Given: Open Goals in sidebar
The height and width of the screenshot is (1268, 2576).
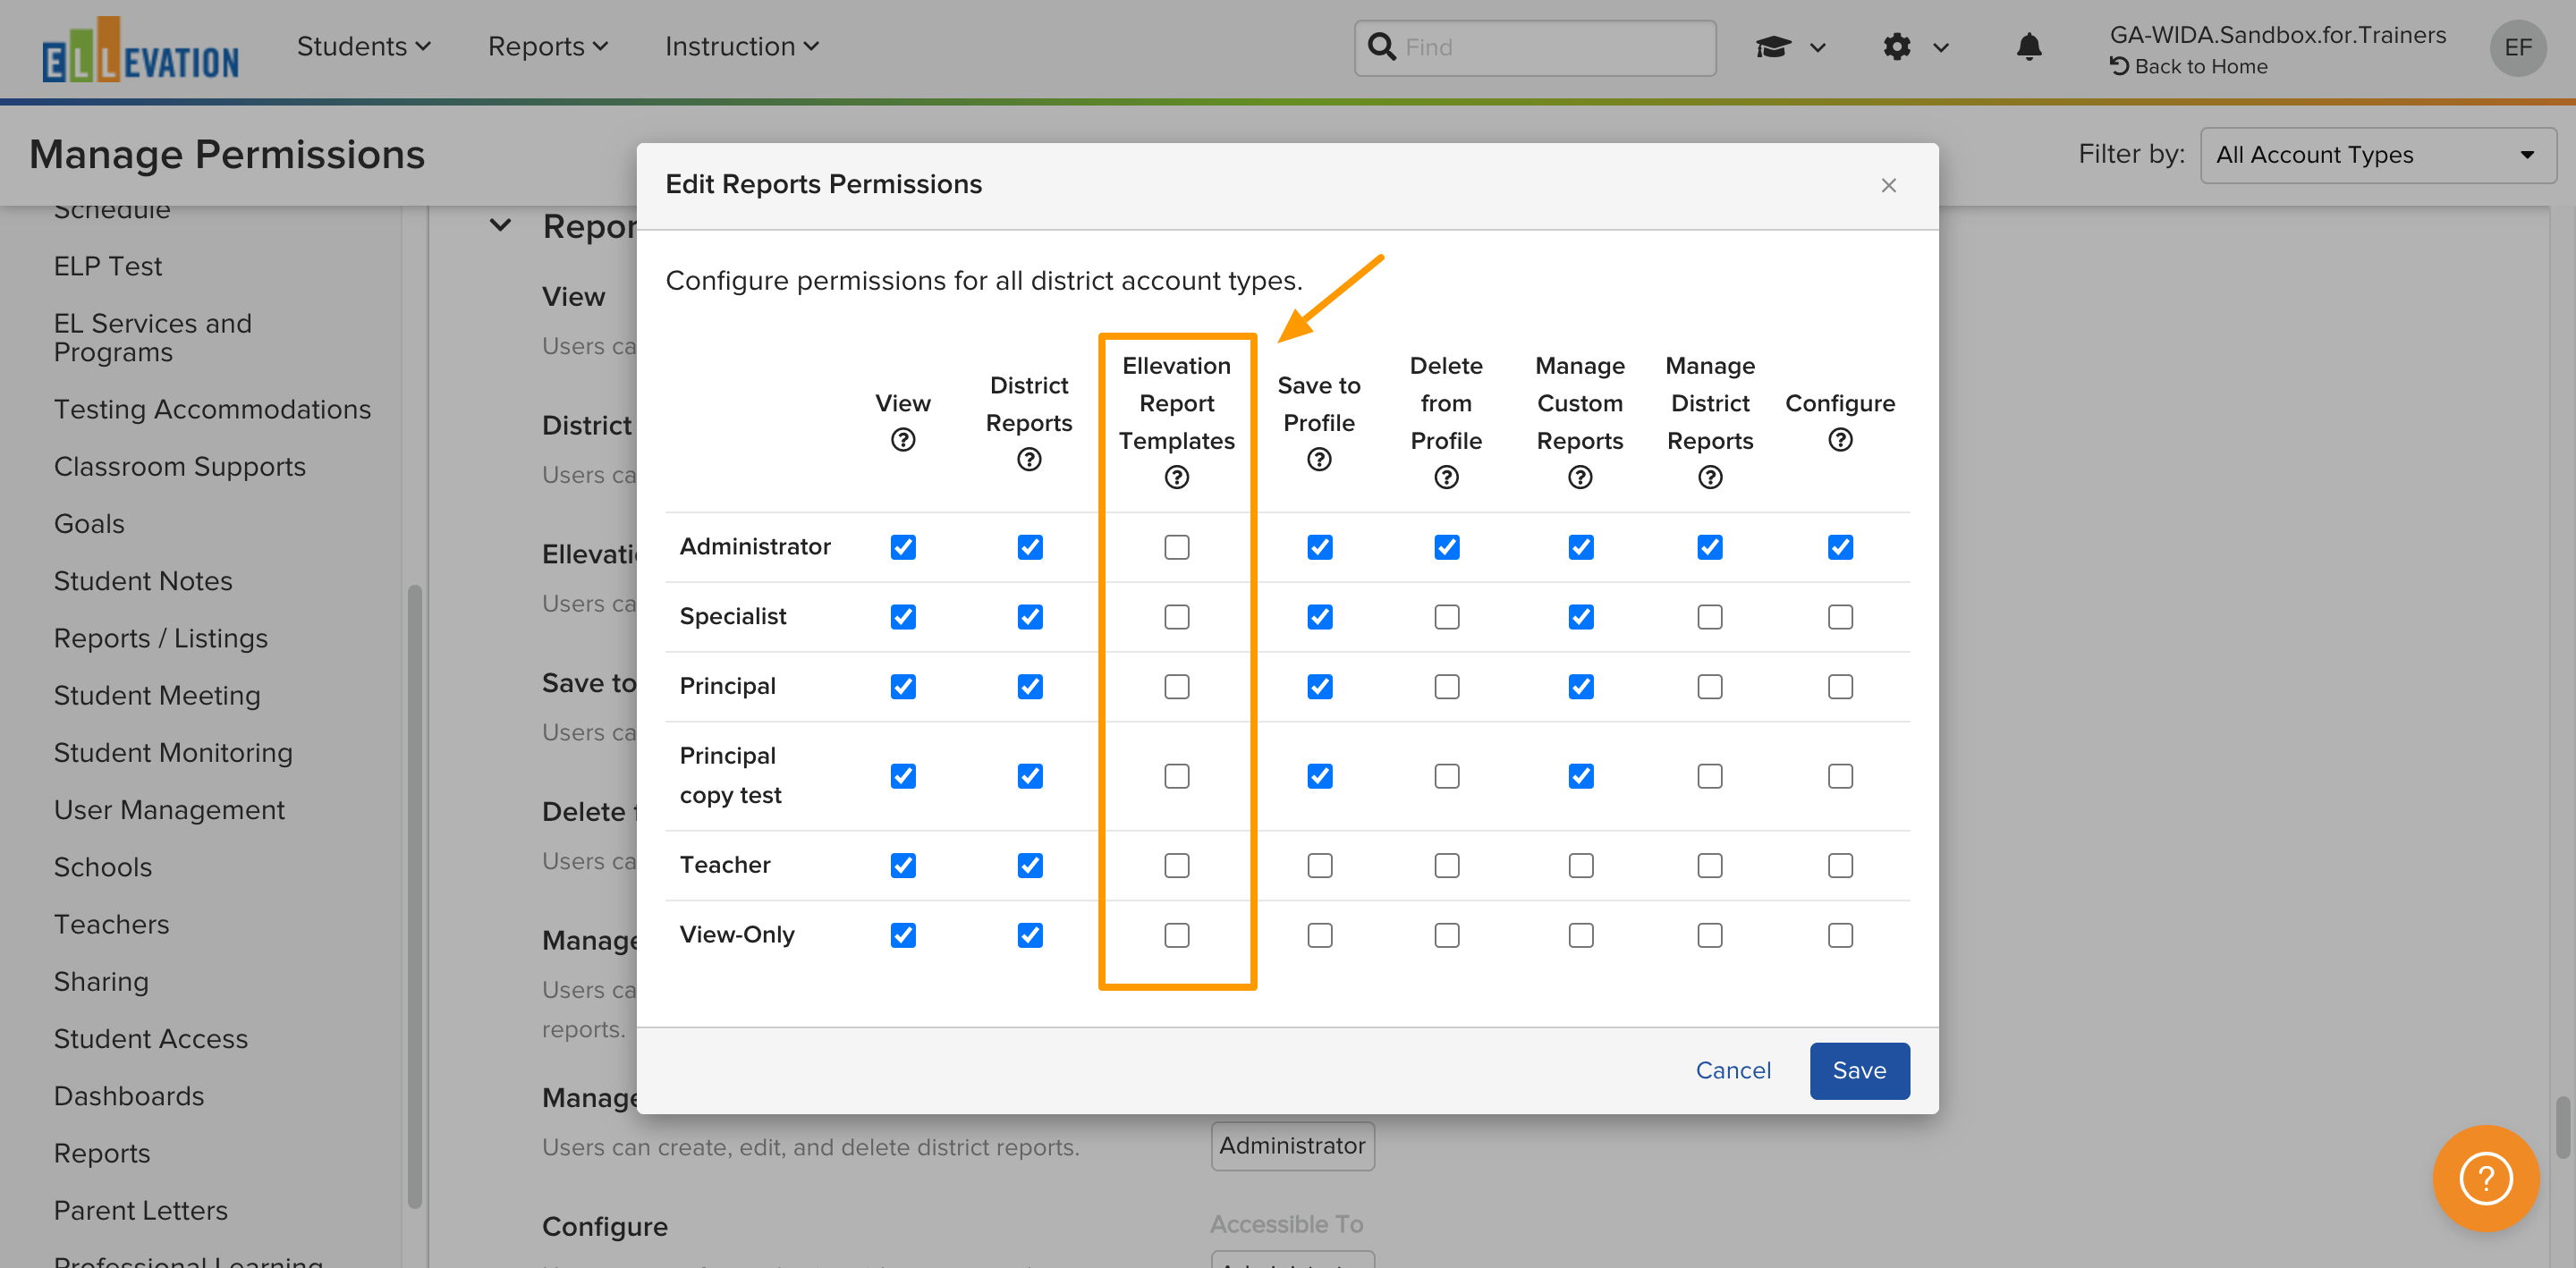Looking at the screenshot, I should coord(89,523).
